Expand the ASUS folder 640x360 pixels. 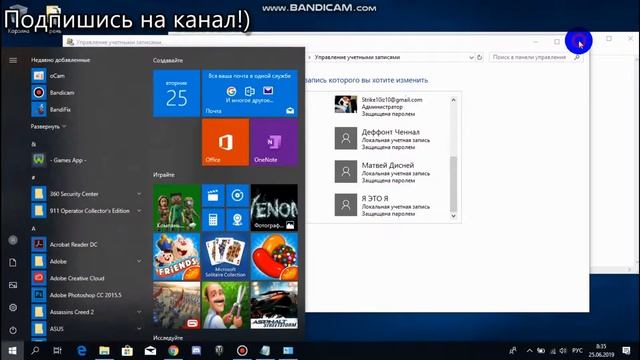(x=86, y=329)
